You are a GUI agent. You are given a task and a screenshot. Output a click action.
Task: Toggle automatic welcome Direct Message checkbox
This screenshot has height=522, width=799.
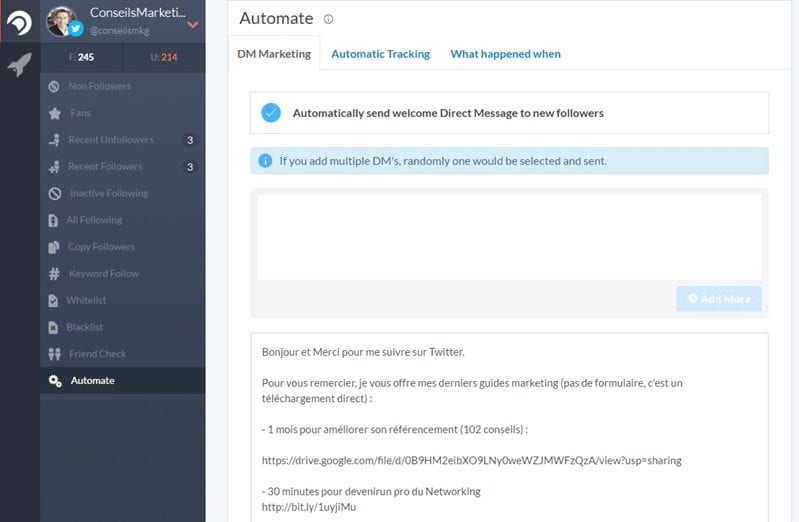271,113
